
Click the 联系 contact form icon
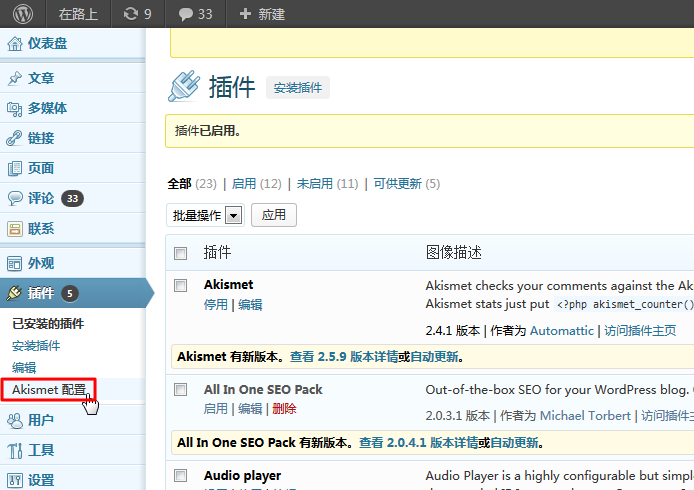(x=15, y=229)
